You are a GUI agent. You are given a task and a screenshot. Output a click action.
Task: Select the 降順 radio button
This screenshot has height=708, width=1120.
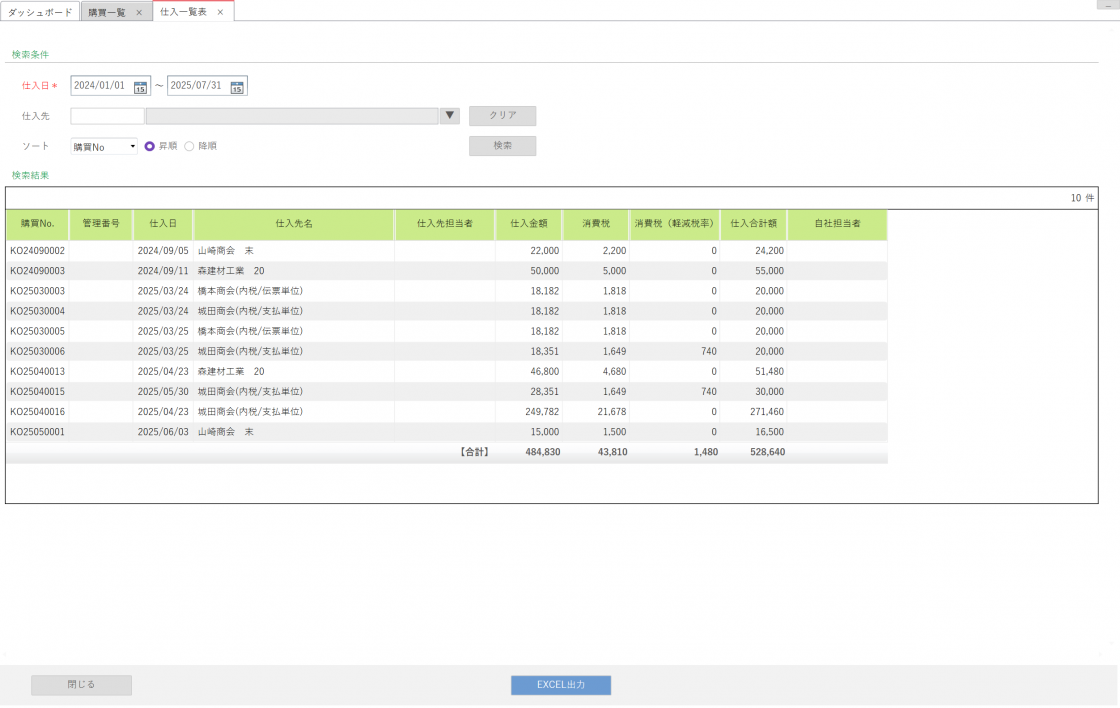[x=189, y=146]
